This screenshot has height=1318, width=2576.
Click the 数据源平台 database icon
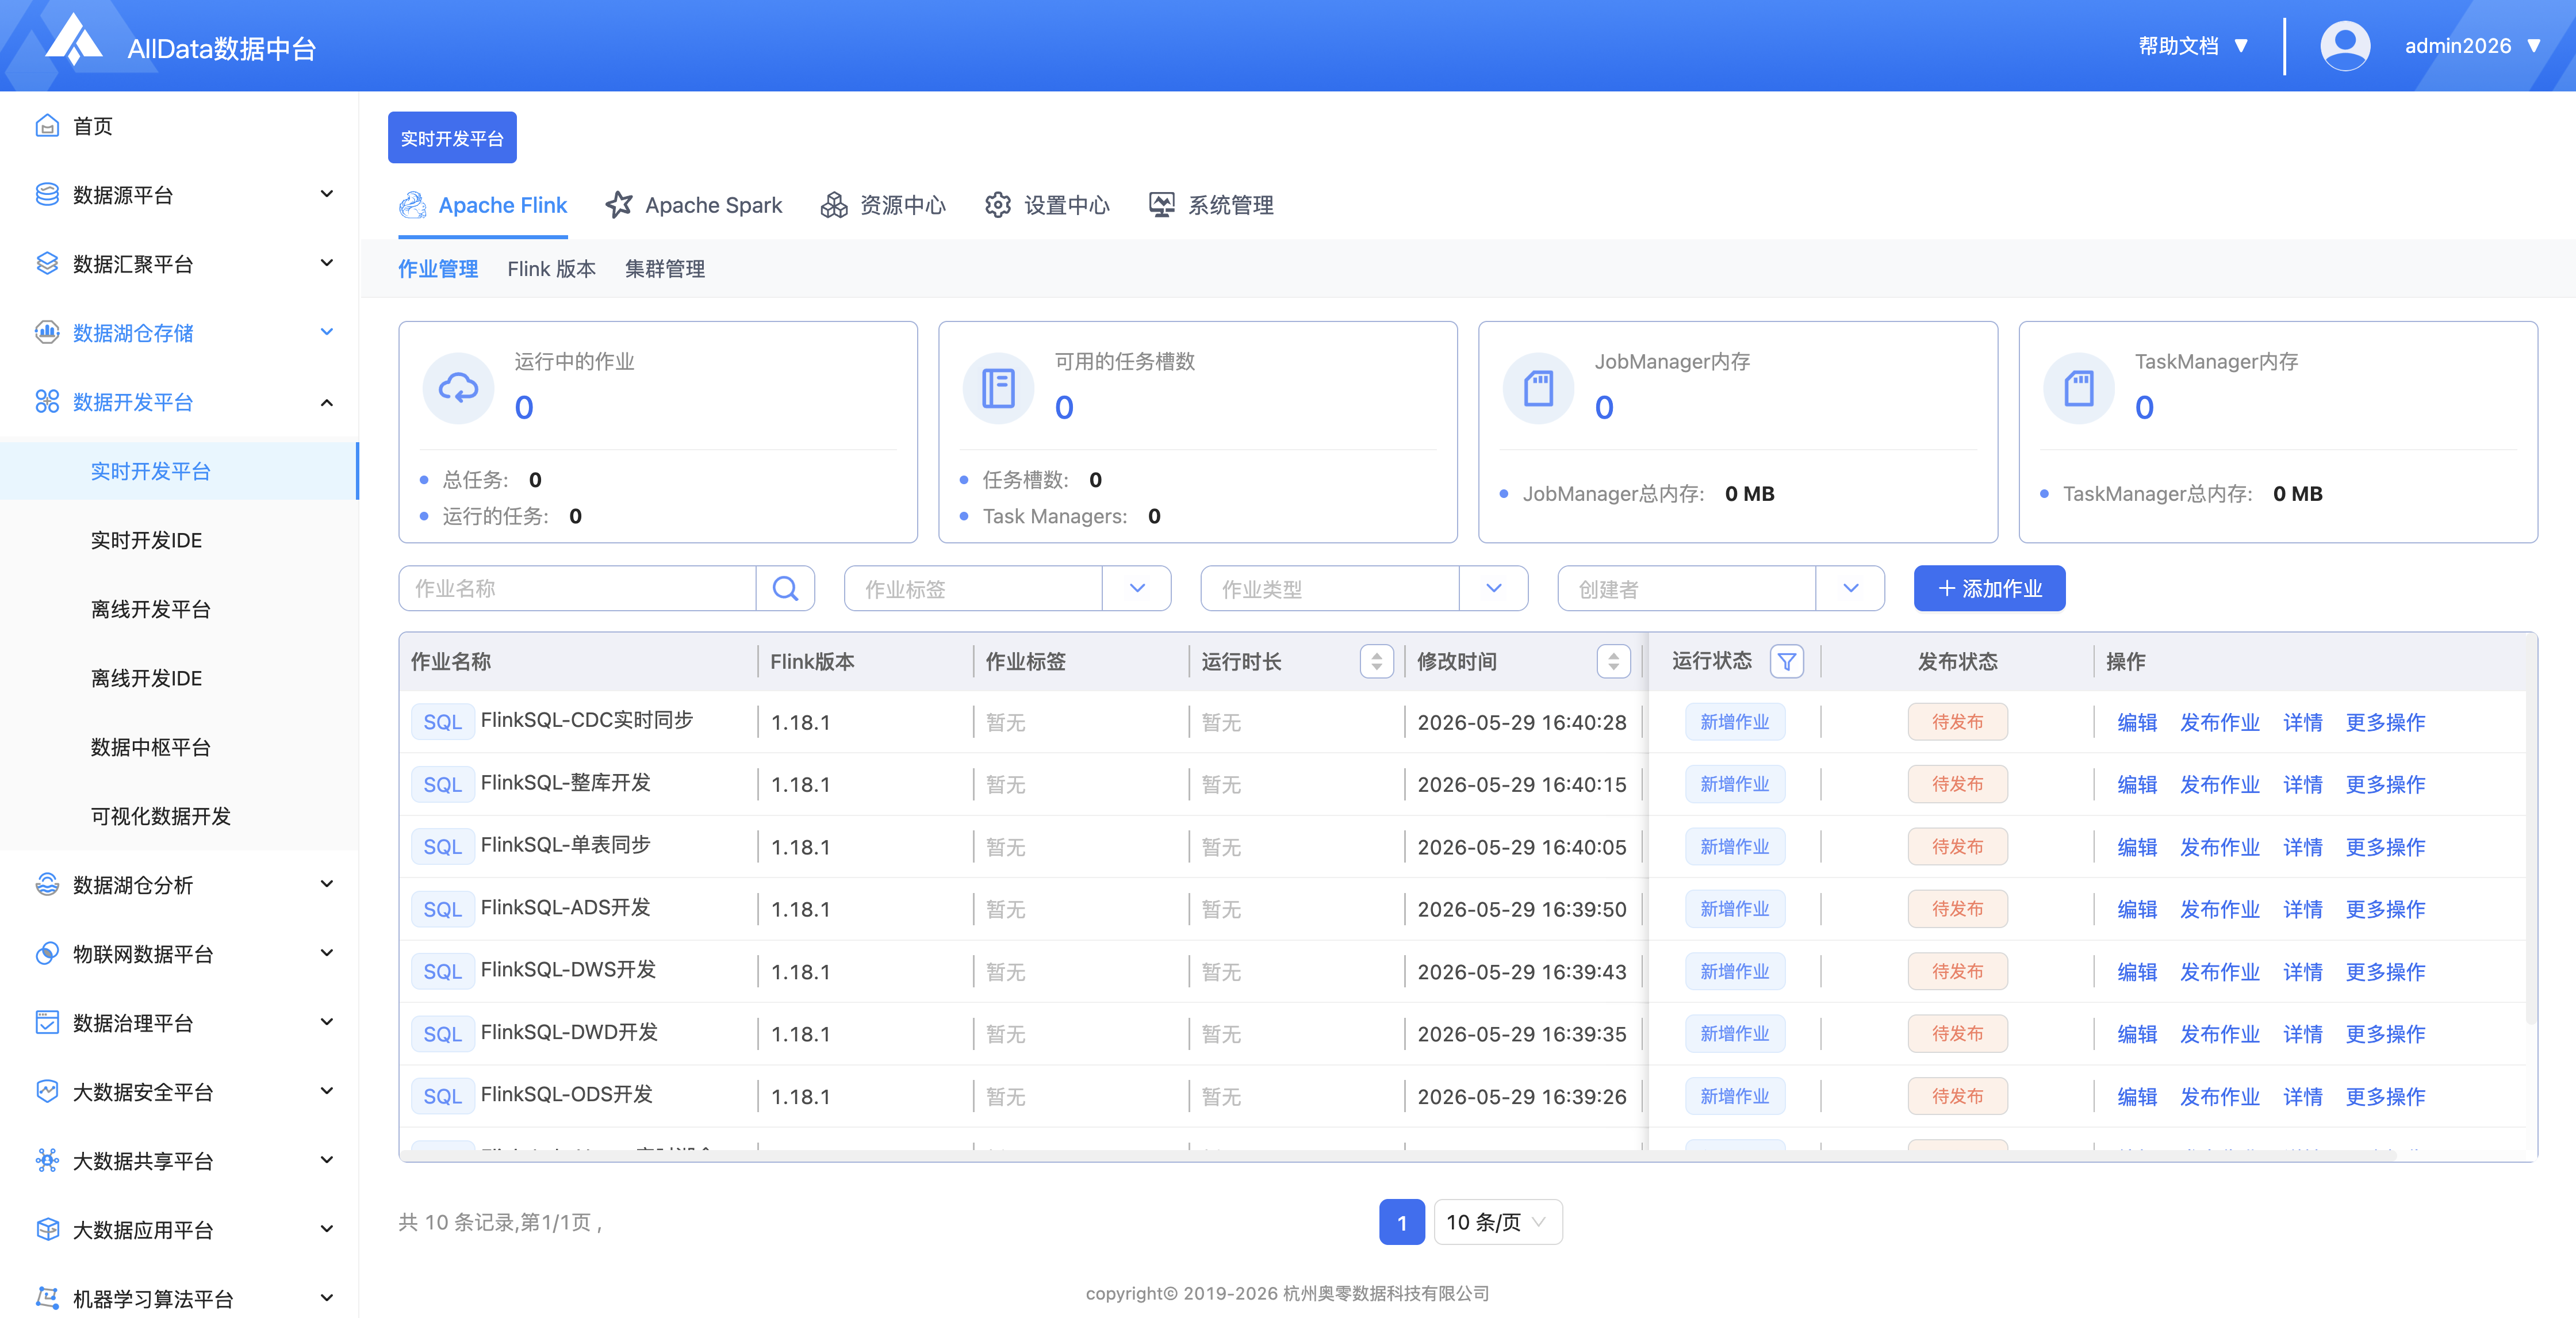coord(47,195)
